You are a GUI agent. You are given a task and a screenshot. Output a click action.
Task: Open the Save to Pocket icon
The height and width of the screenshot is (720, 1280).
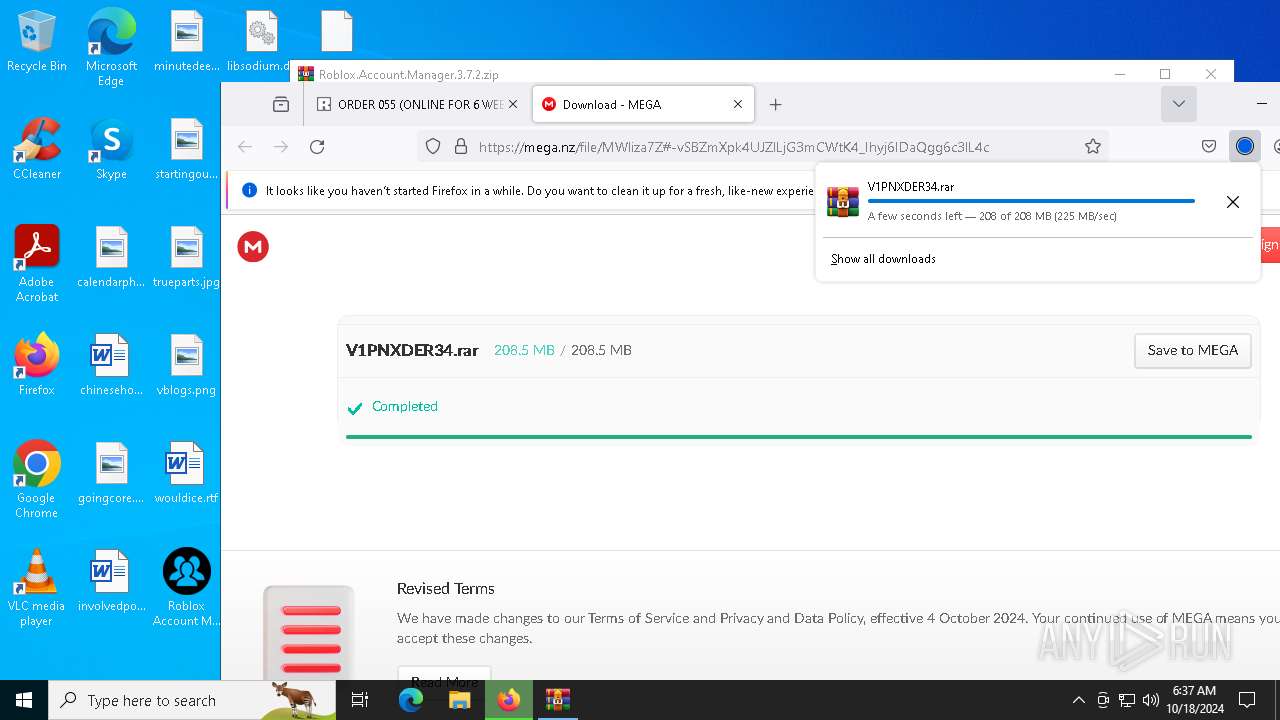pyautogui.click(x=1209, y=147)
